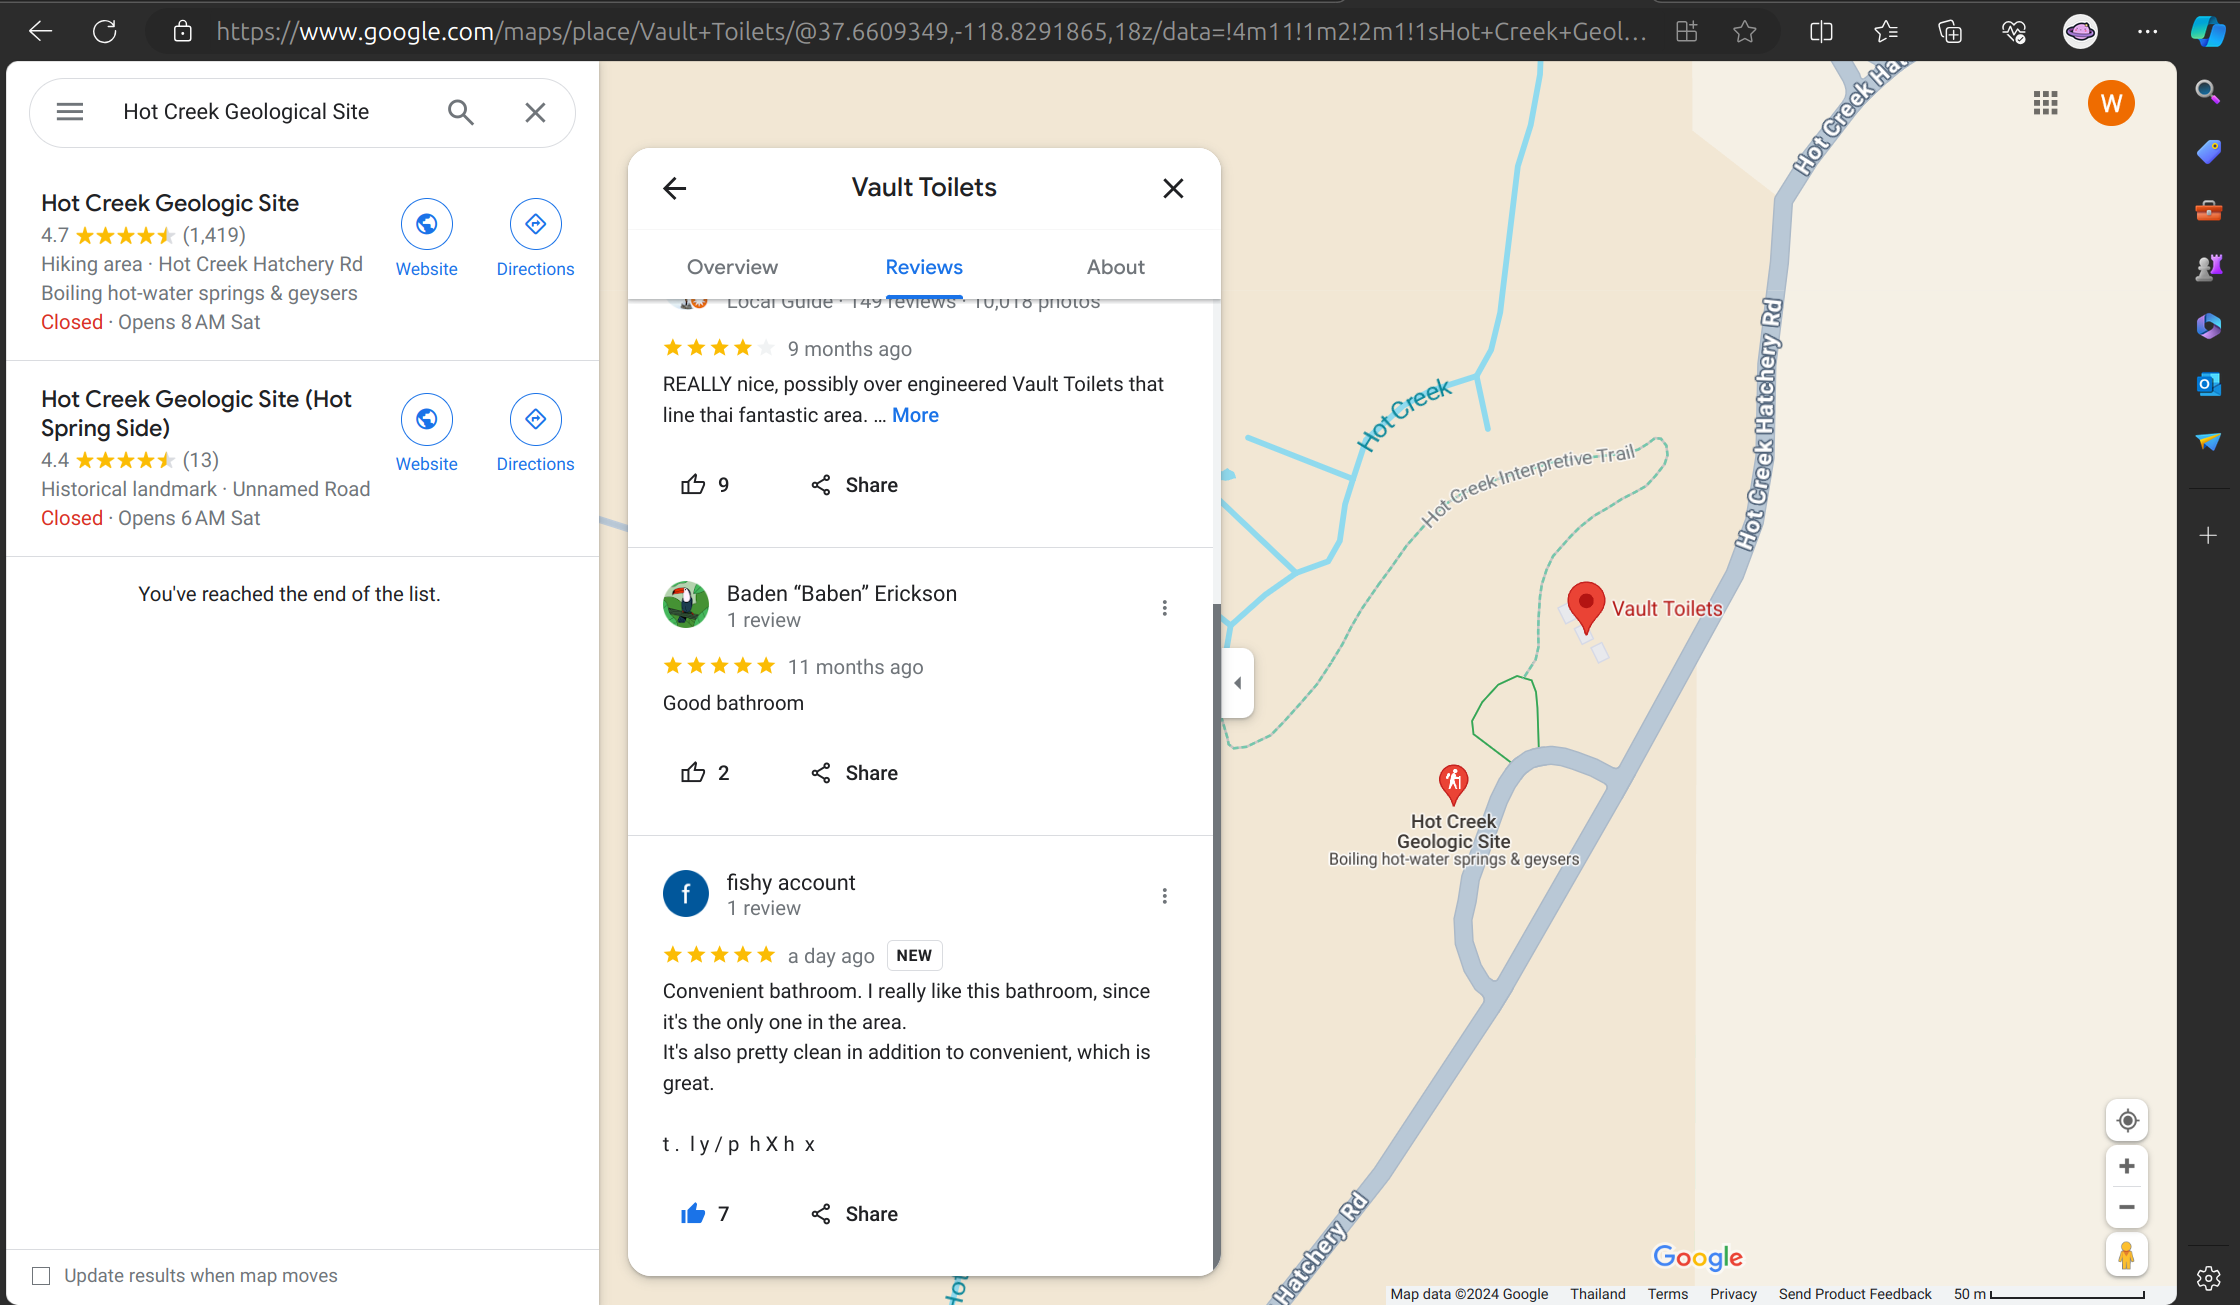The image size is (2240, 1305).
Task: Click the Thailand region link
Action: [x=1598, y=1294]
